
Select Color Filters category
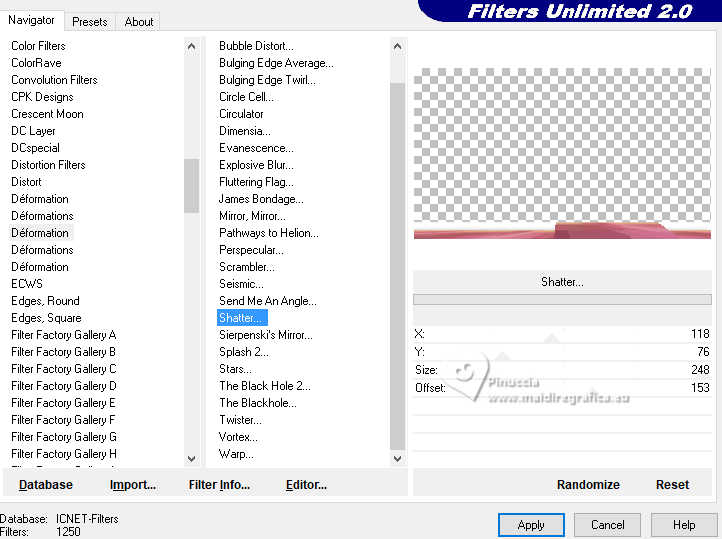click(x=38, y=46)
